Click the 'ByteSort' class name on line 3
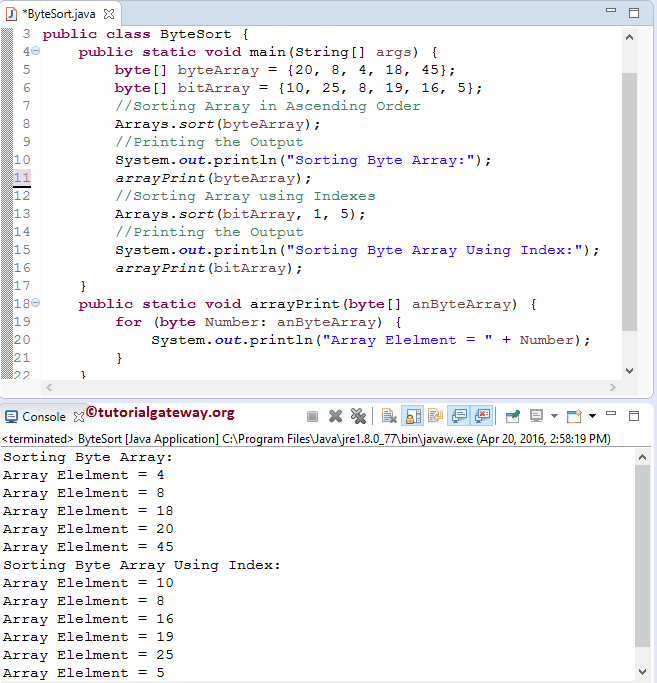 pos(196,34)
